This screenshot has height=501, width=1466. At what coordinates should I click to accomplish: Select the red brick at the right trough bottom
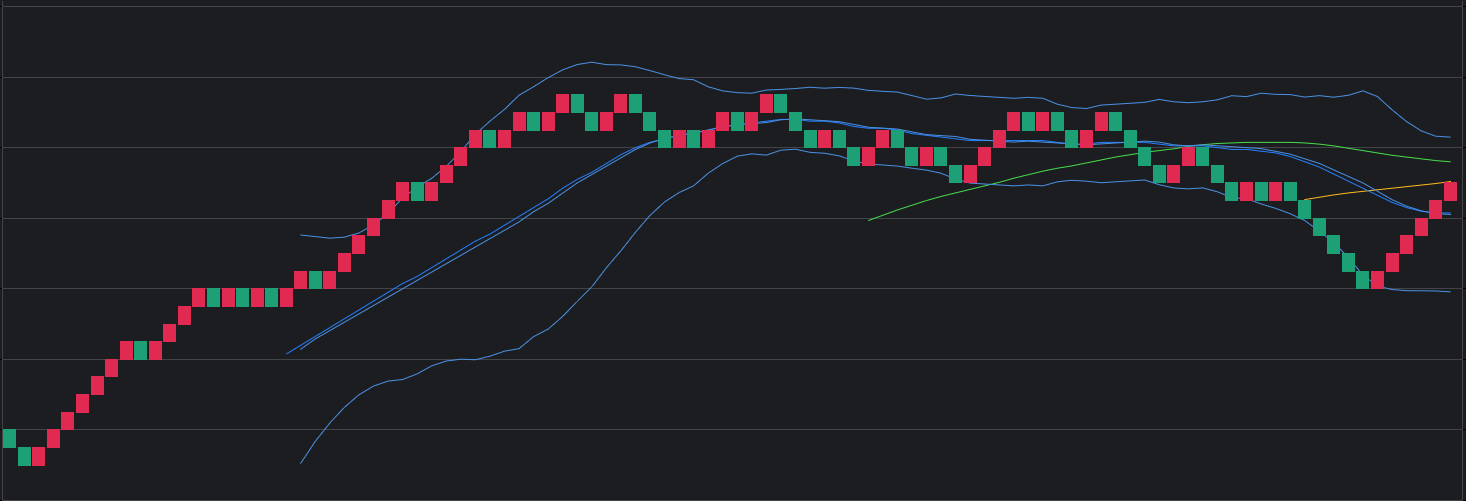[1377, 280]
